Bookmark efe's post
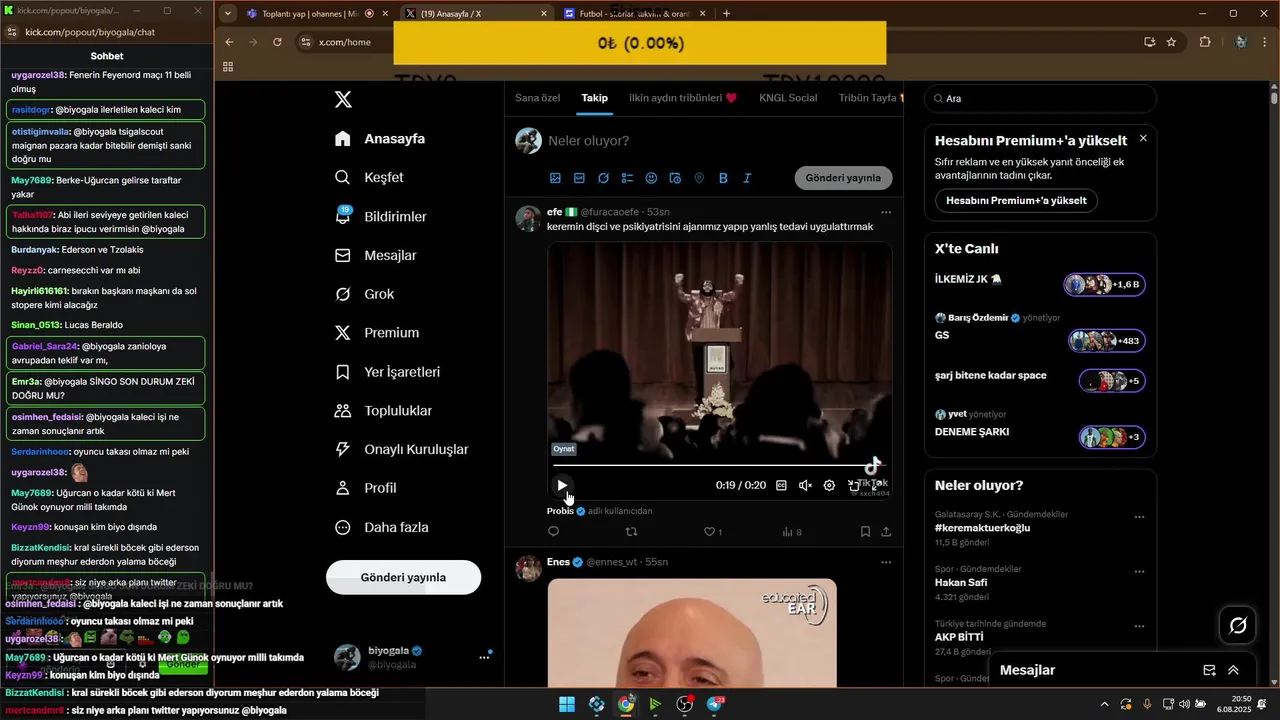 (865, 532)
